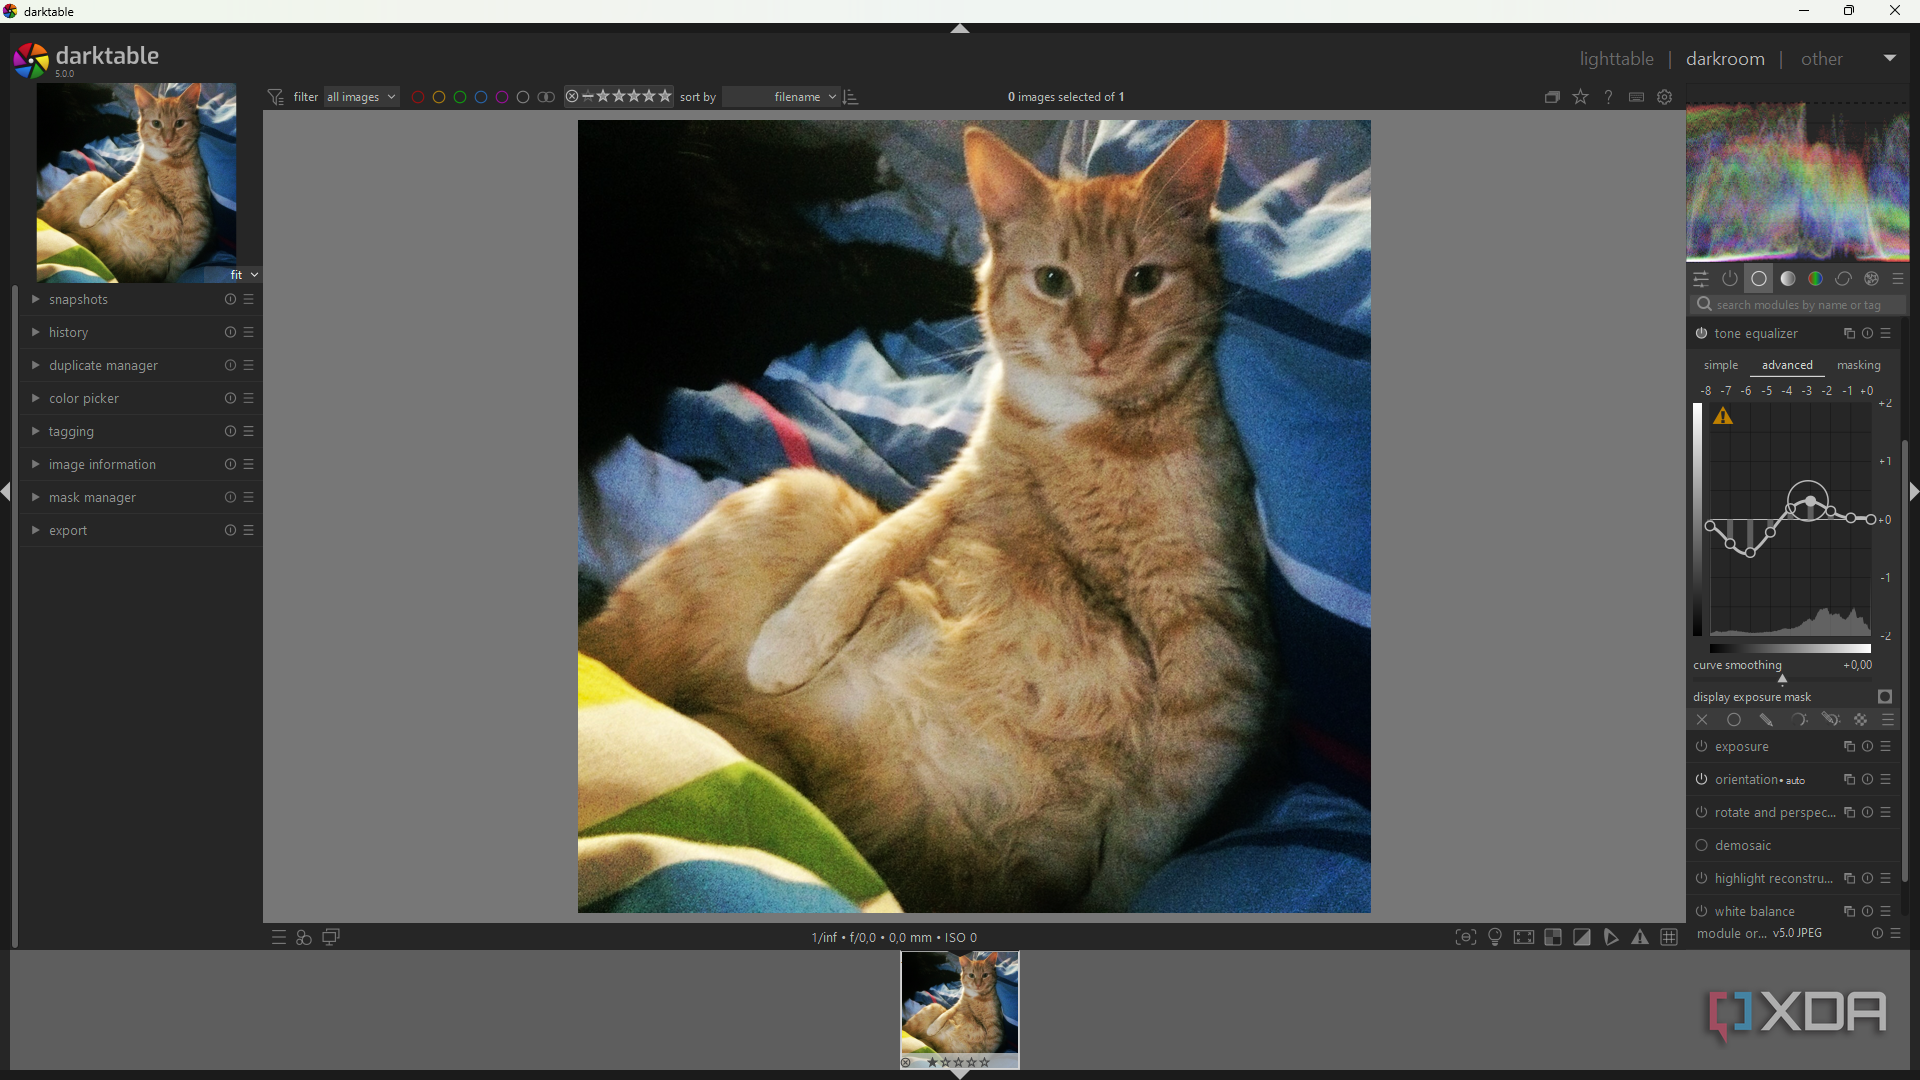Toggle the ISO 12646 color assessment lightbulb
This screenshot has height=1080, width=1920.
1495,937
